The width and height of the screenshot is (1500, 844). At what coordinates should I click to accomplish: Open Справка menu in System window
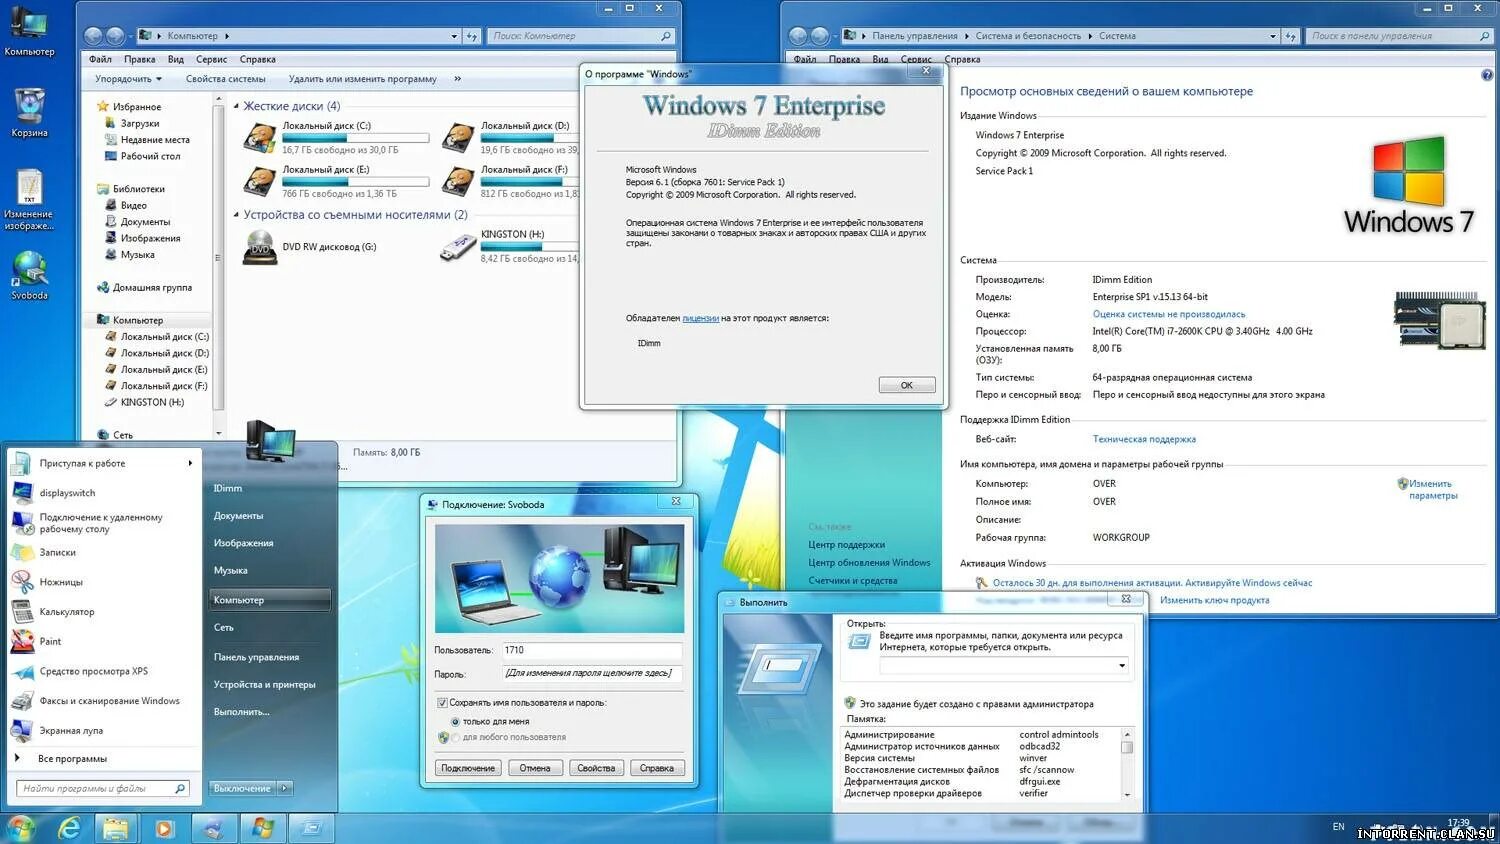[x=962, y=59]
